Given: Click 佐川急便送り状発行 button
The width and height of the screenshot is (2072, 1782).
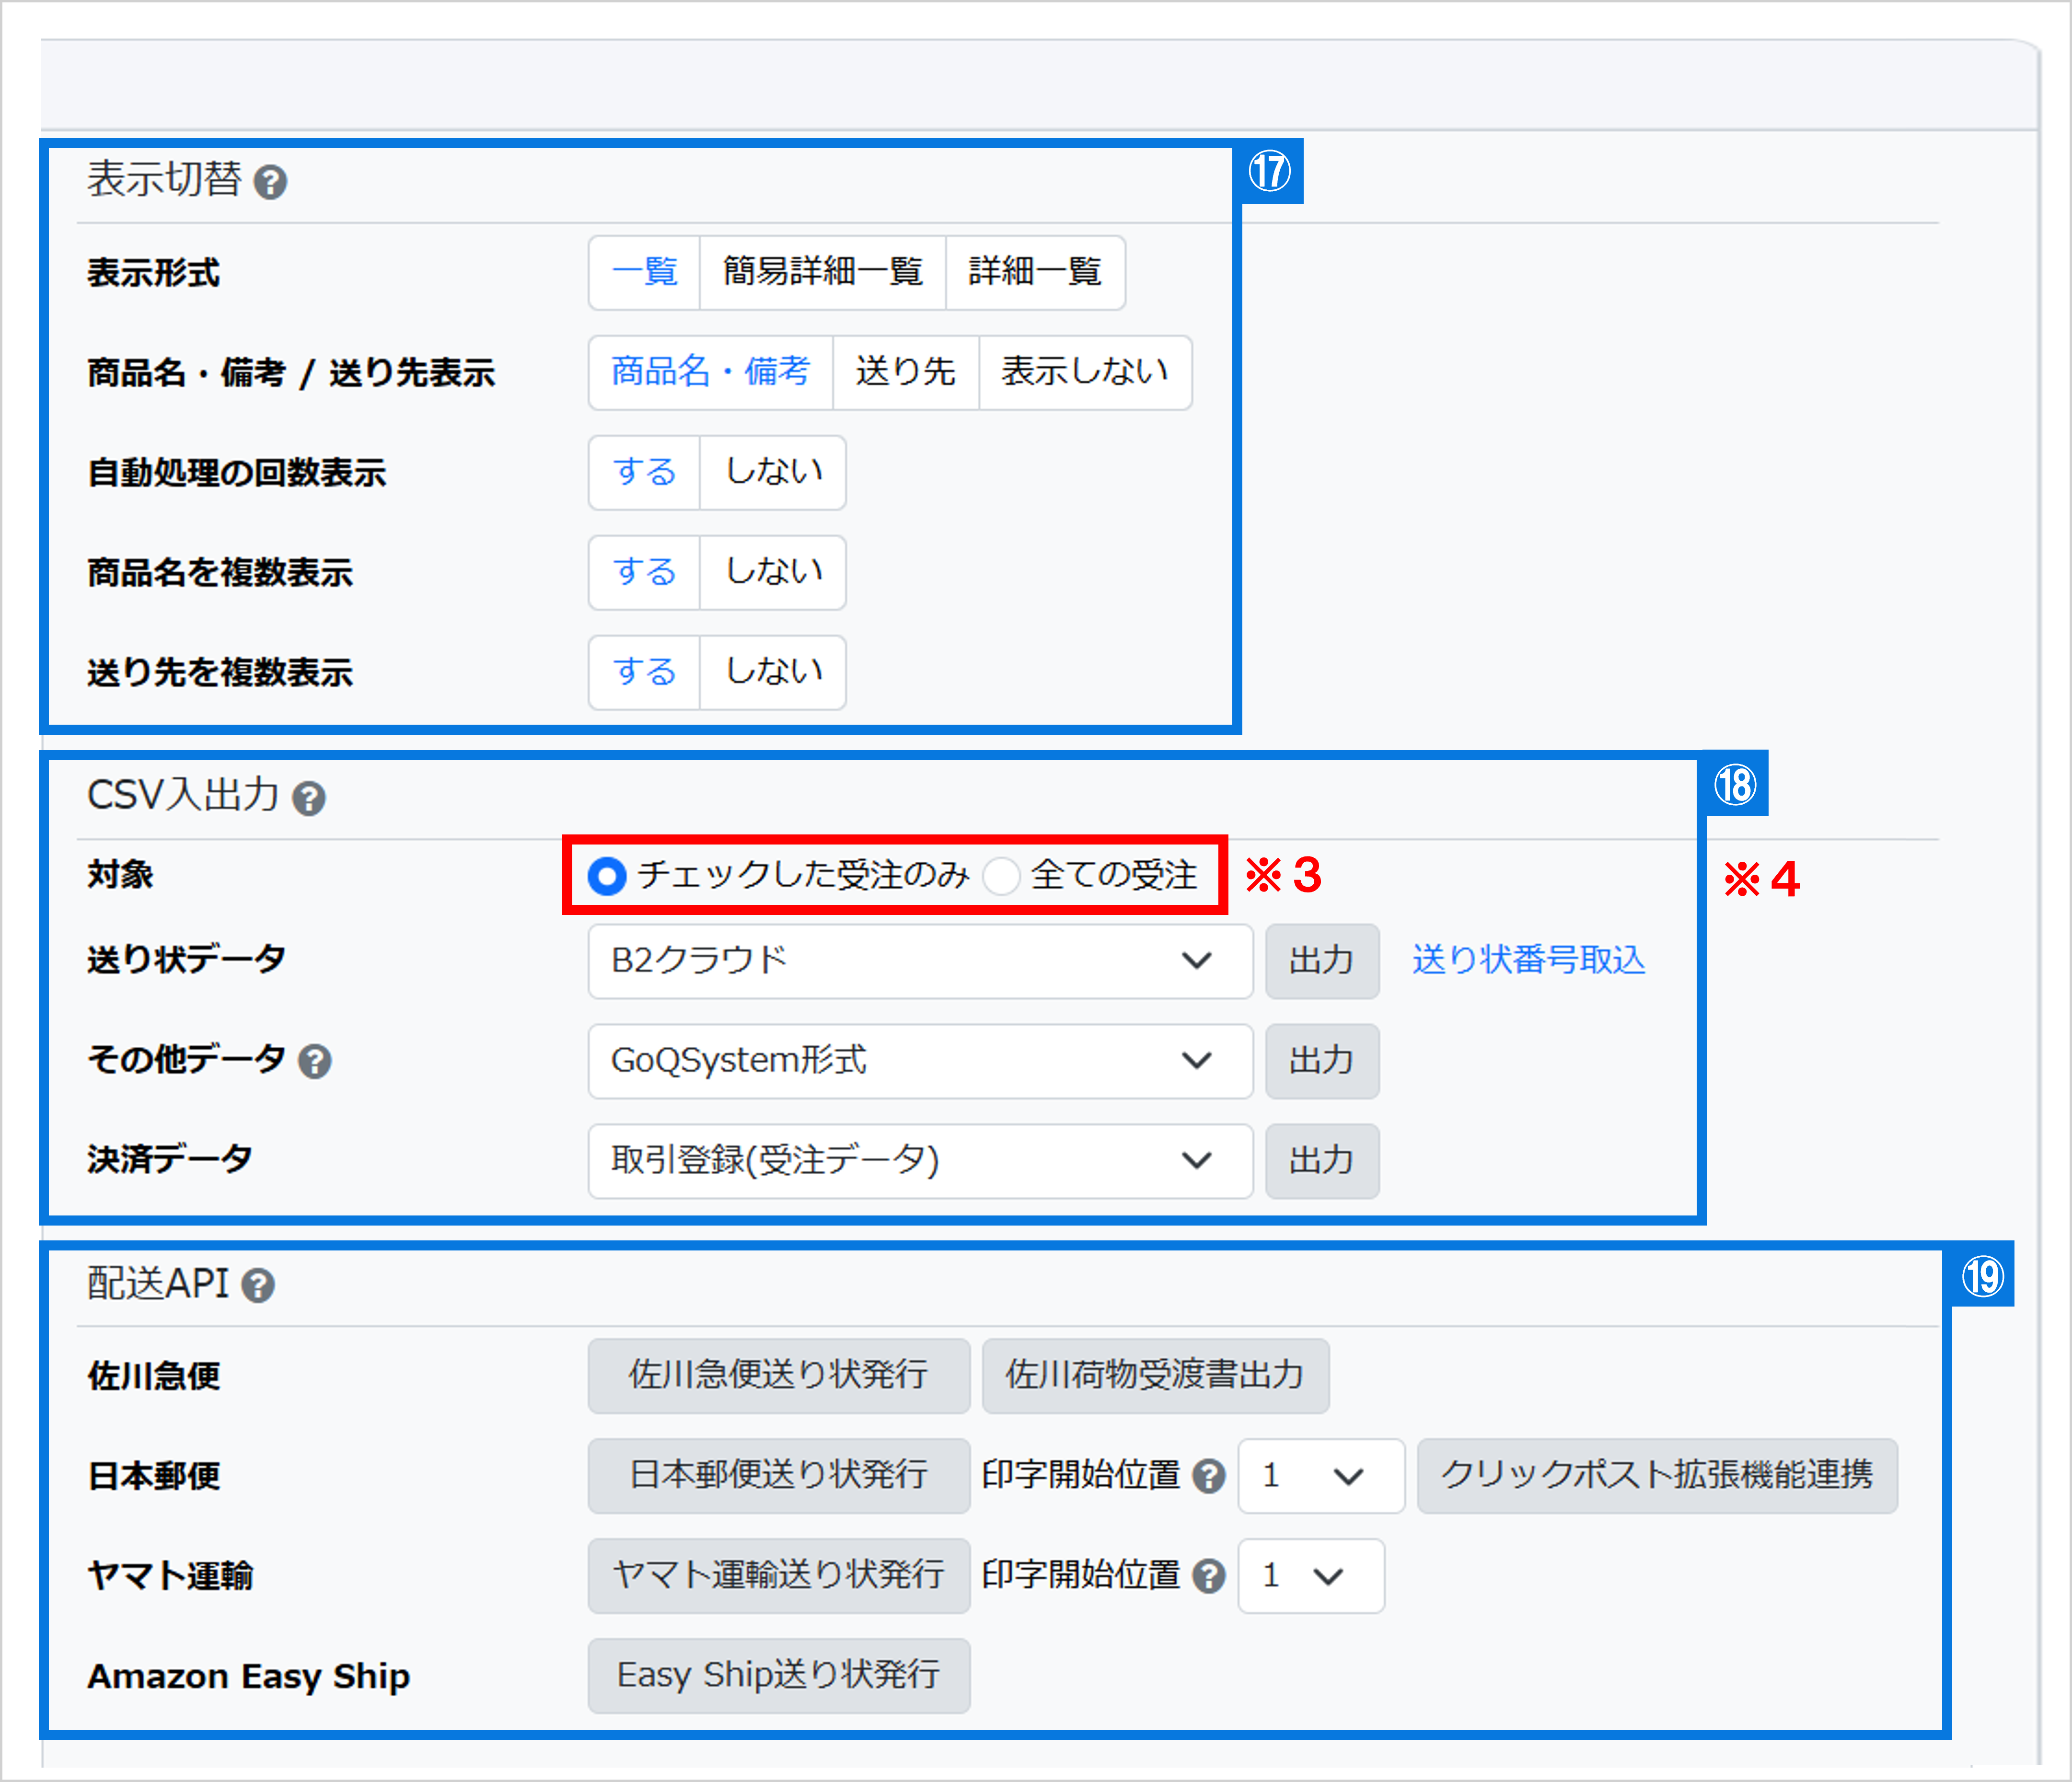Looking at the screenshot, I should coord(778,1375).
